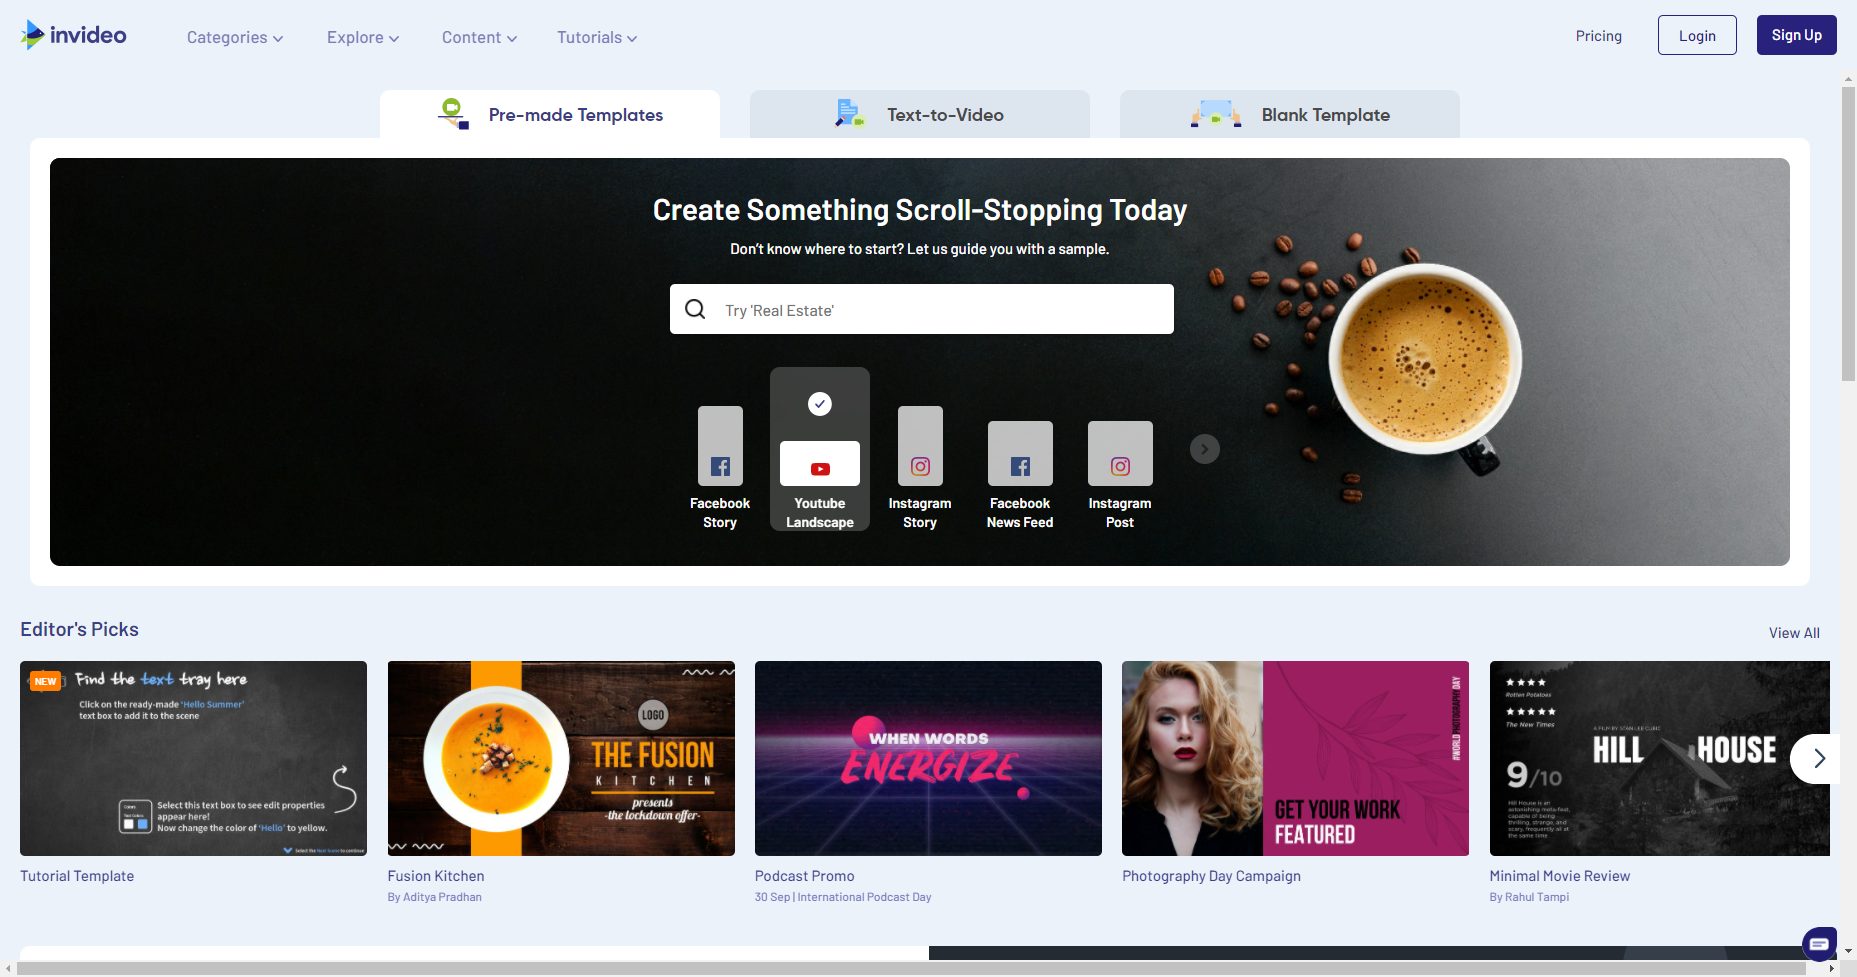Show more video formats with arrow
The image size is (1857, 977).
(1205, 449)
